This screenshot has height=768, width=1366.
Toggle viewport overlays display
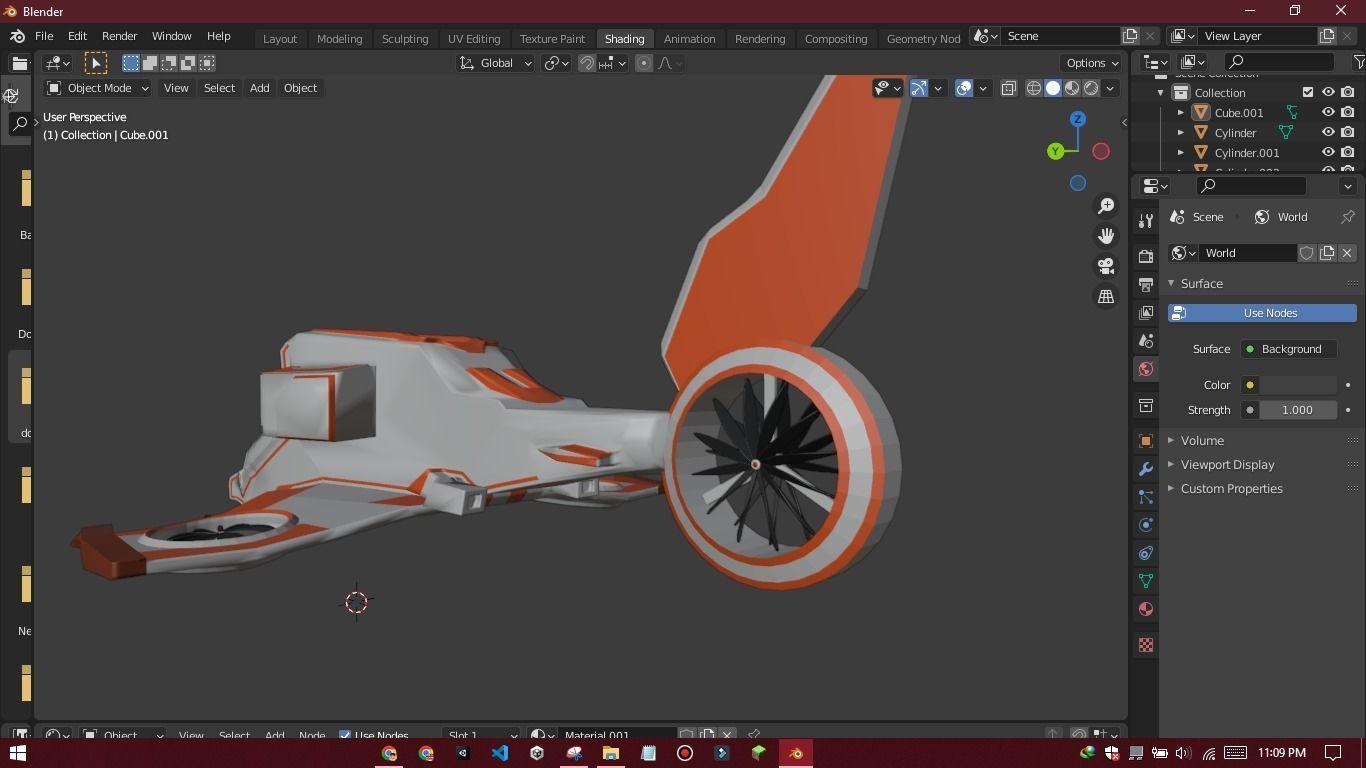964,88
